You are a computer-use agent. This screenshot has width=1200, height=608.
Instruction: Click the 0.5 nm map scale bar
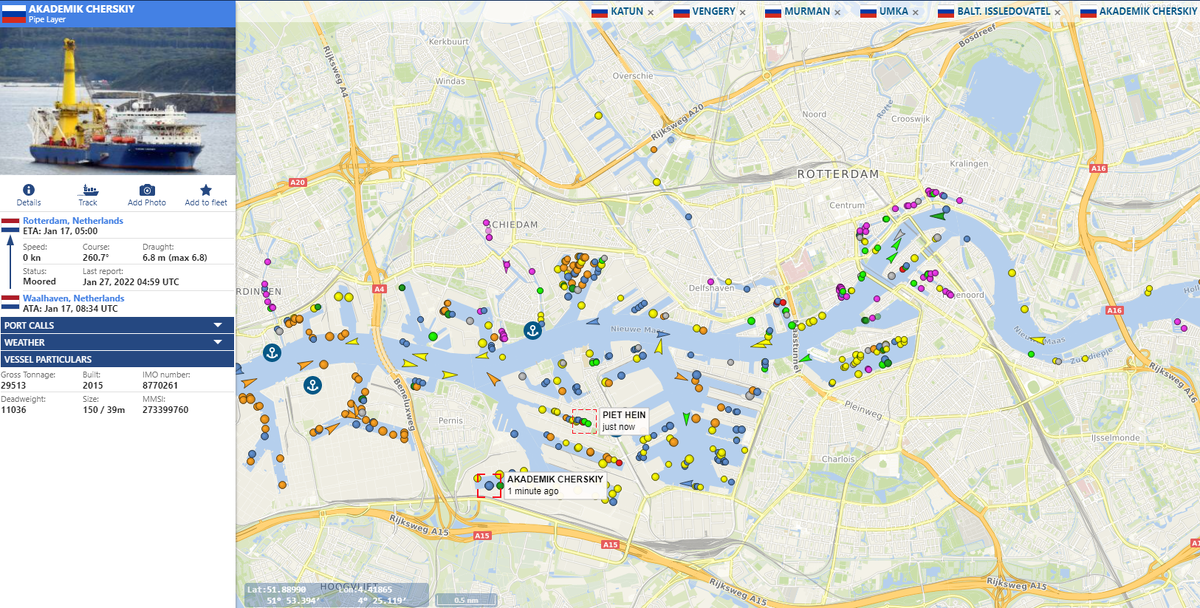click(465, 600)
